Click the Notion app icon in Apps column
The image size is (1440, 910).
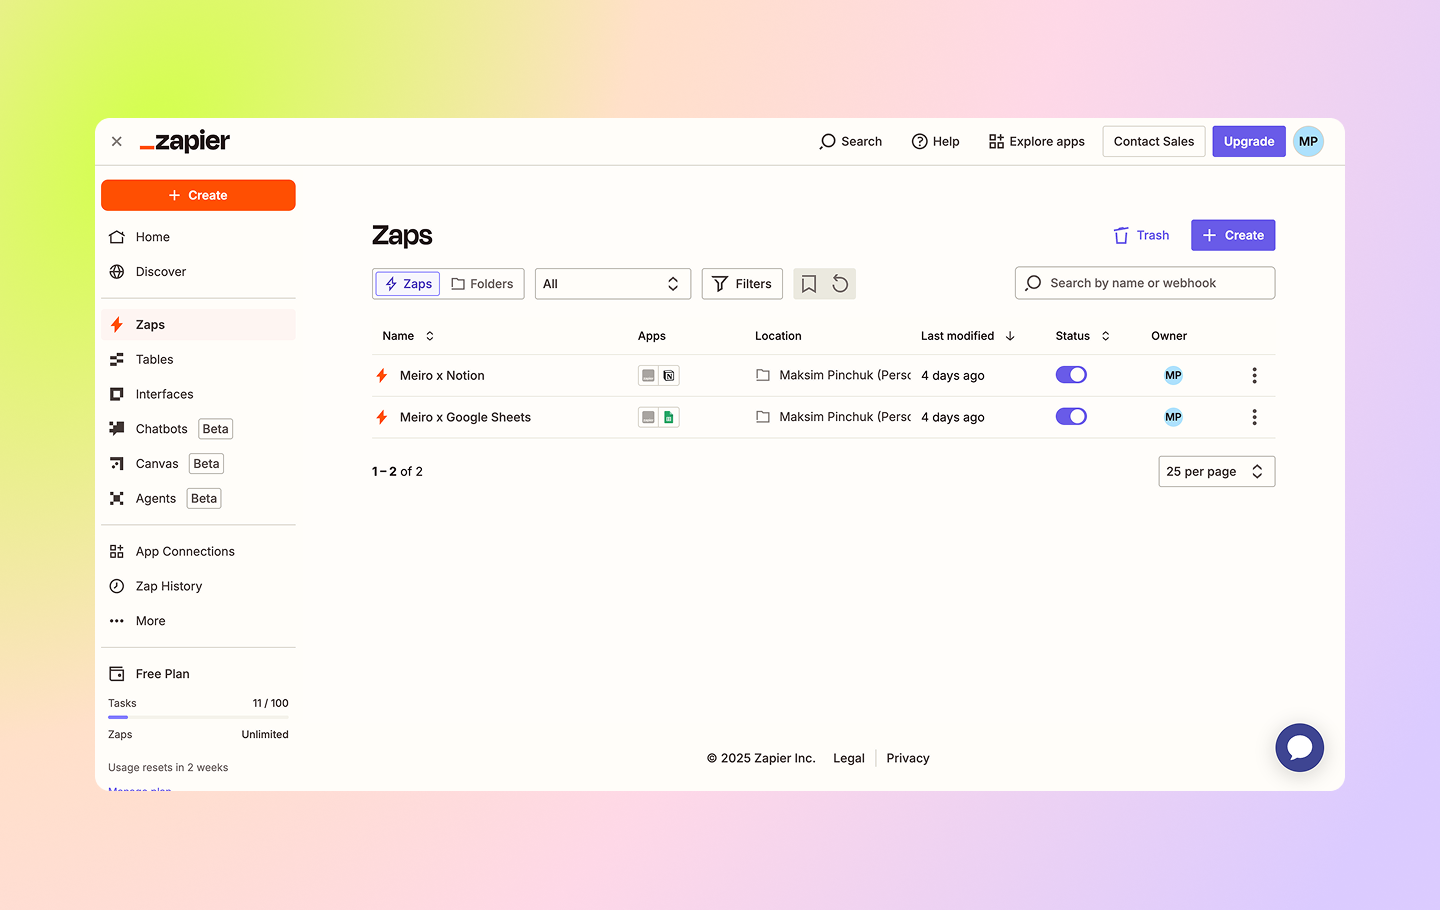669,376
